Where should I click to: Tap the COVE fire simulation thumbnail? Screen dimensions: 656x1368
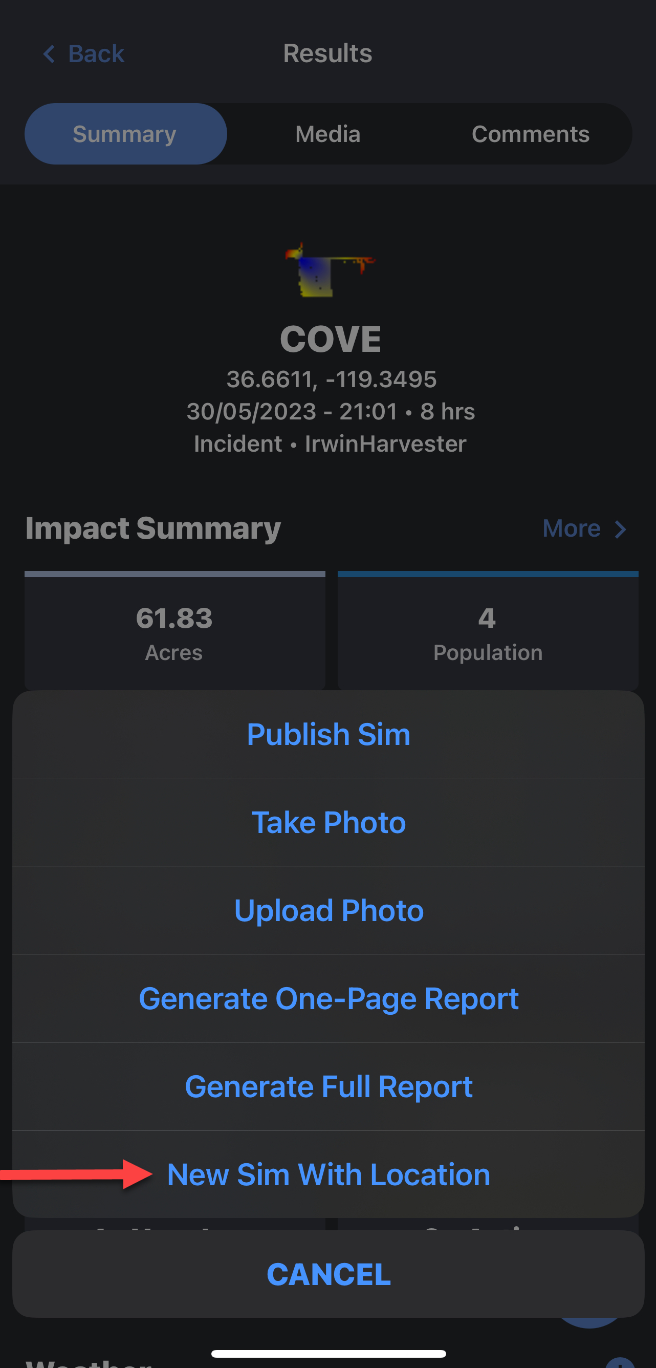(x=329, y=270)
